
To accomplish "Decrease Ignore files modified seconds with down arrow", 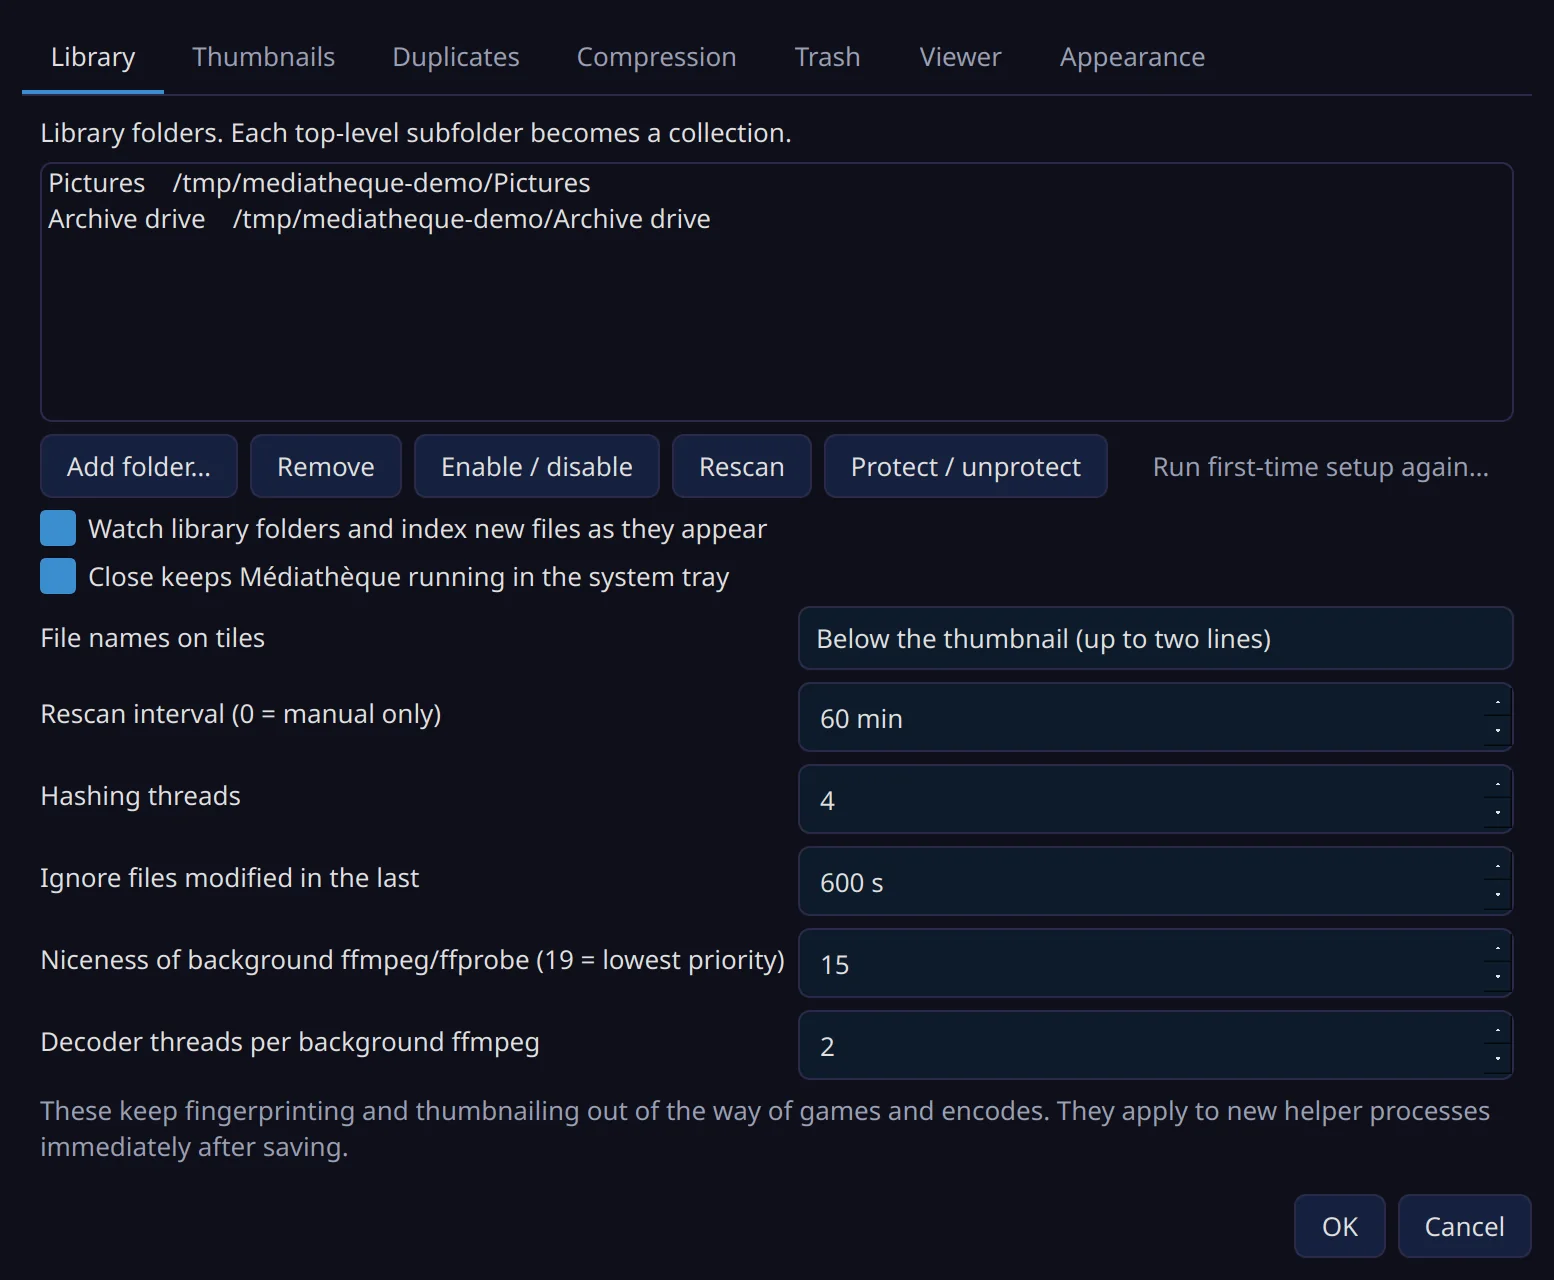I will (x=1498, y=896).
